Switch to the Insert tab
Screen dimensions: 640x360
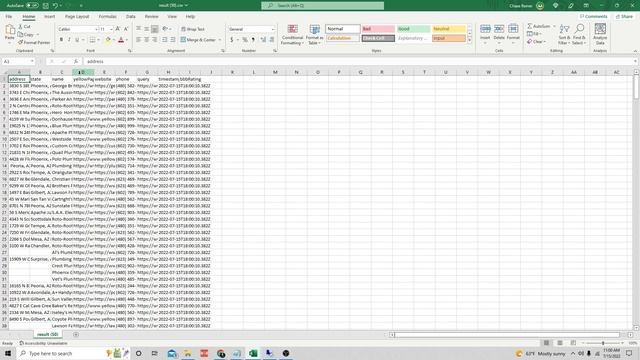(x=49, y=17)
